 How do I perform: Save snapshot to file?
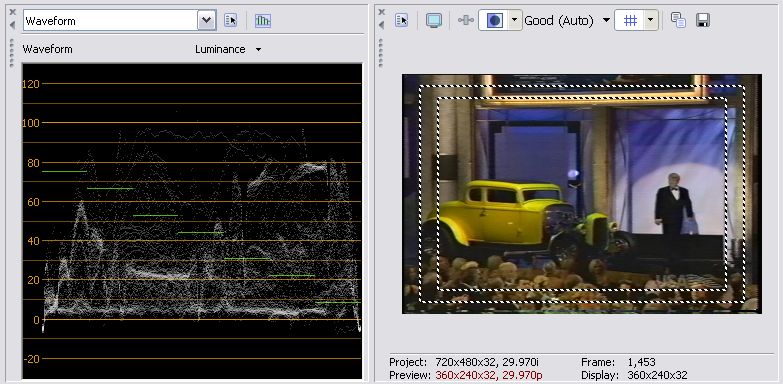pos(703,20)
